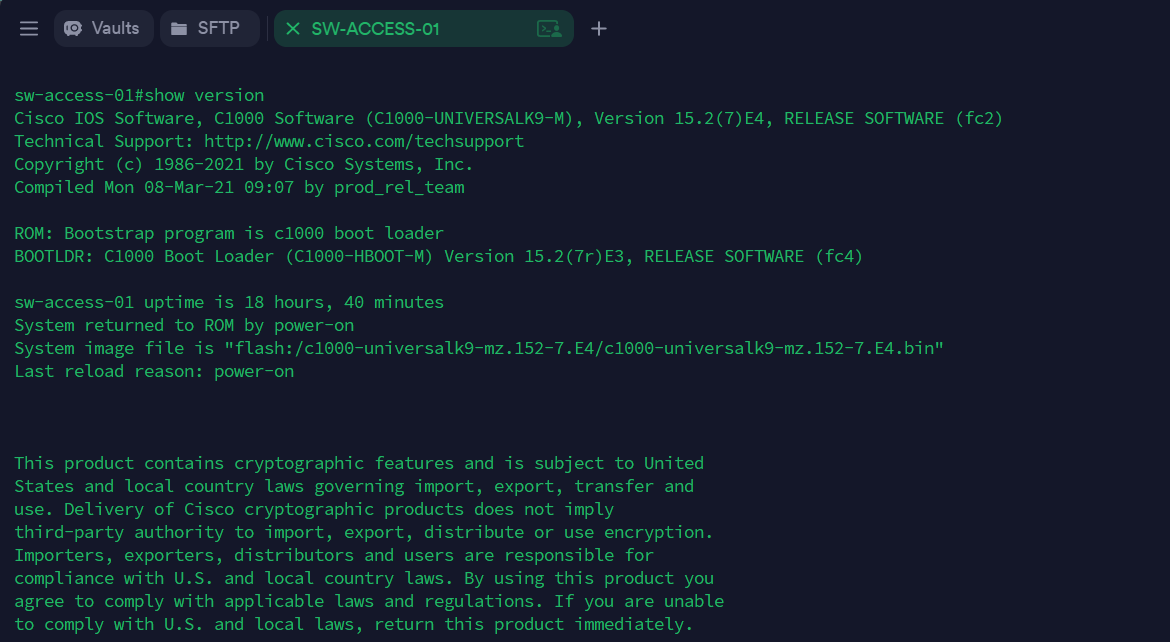Click the 'Compiled Mon 08-Mar-21' line

point(239,187)
